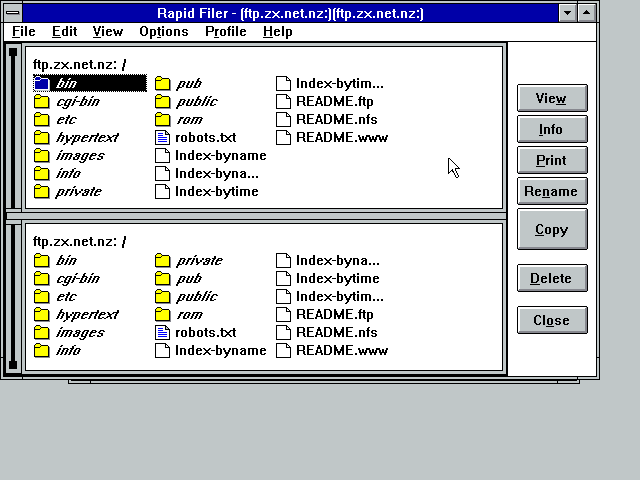Click the robots.txt file icon in top pane

[x=163, y=138]
